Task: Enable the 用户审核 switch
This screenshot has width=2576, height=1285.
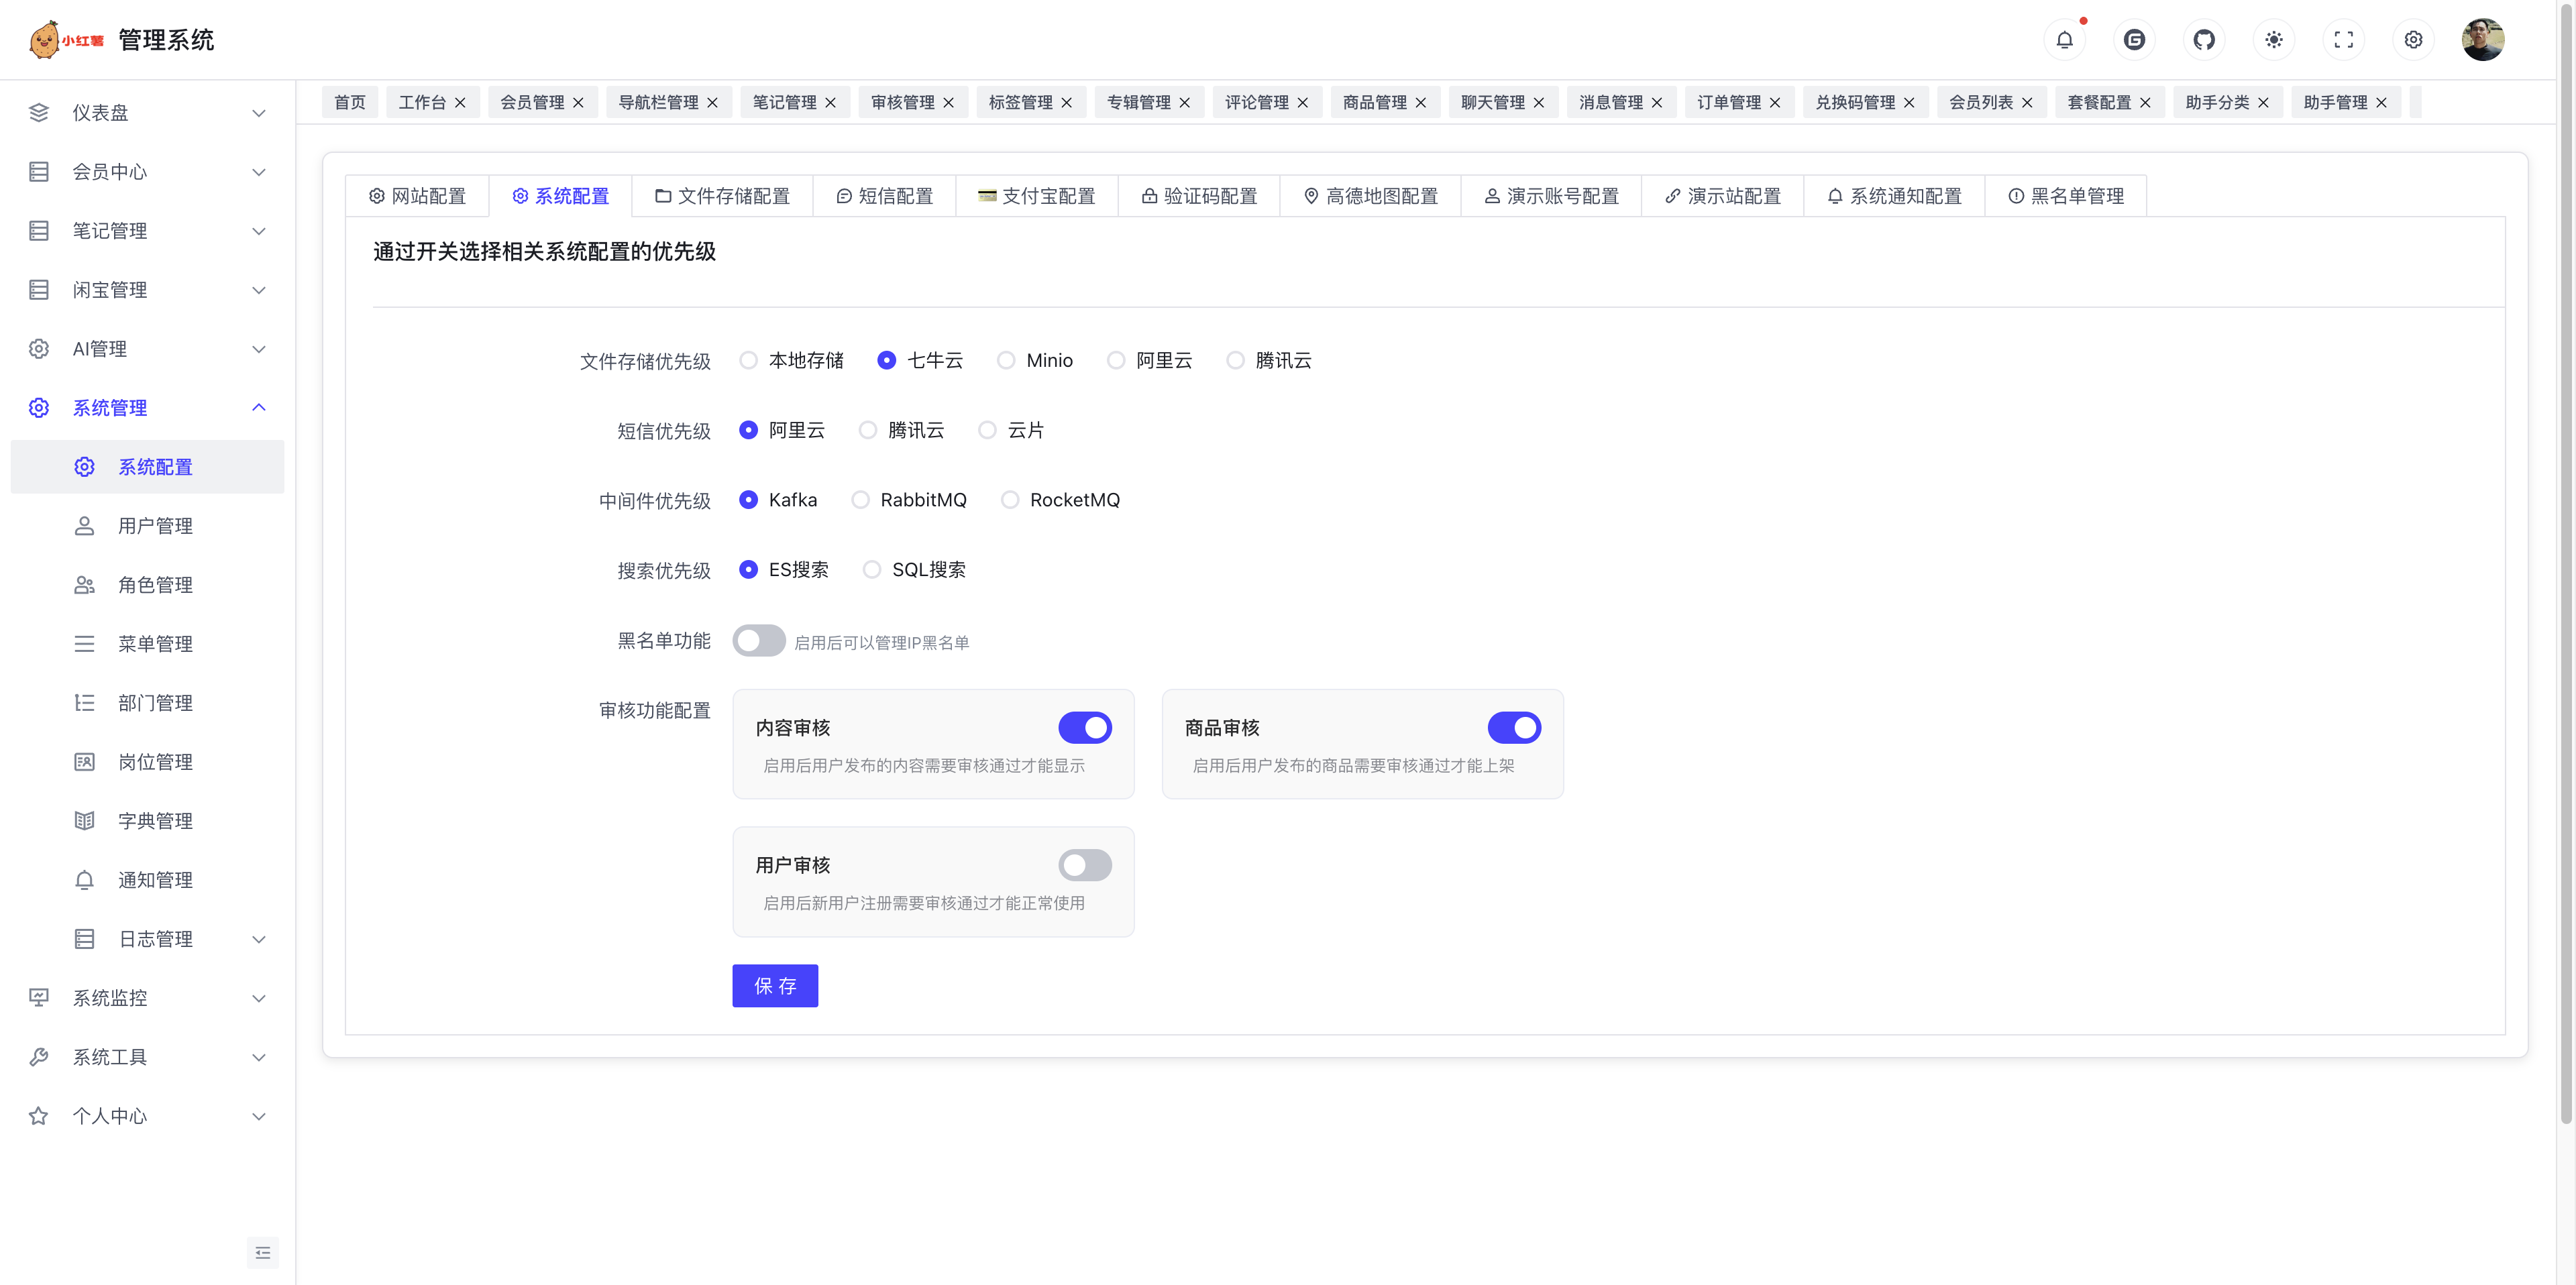Action: (x=1085, y=865)
